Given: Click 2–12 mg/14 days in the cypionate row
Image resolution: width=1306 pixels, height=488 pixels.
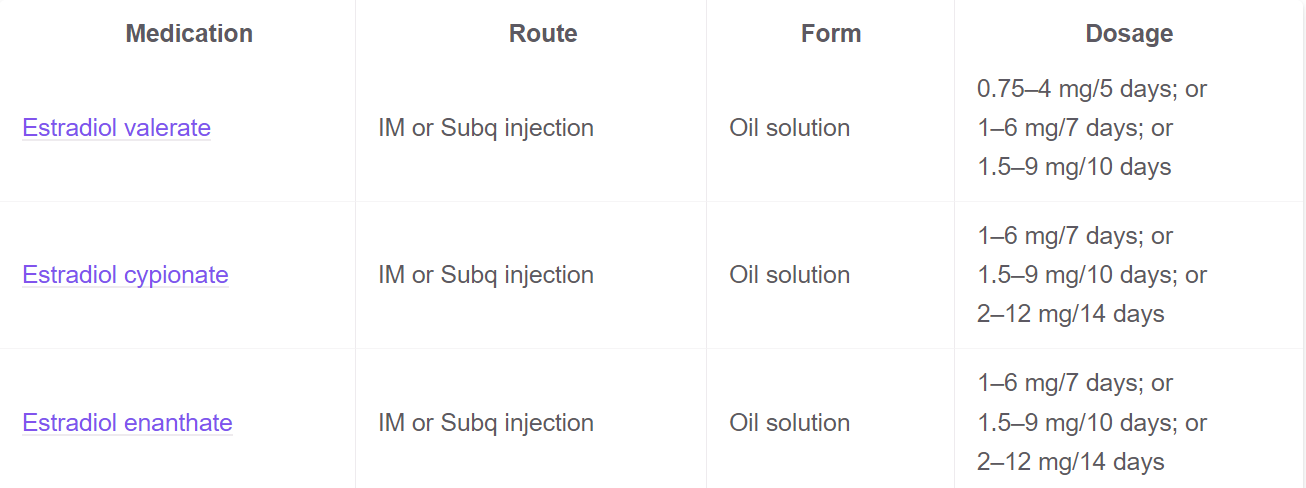Looking at the screenshot, I should click(1071, 314).
